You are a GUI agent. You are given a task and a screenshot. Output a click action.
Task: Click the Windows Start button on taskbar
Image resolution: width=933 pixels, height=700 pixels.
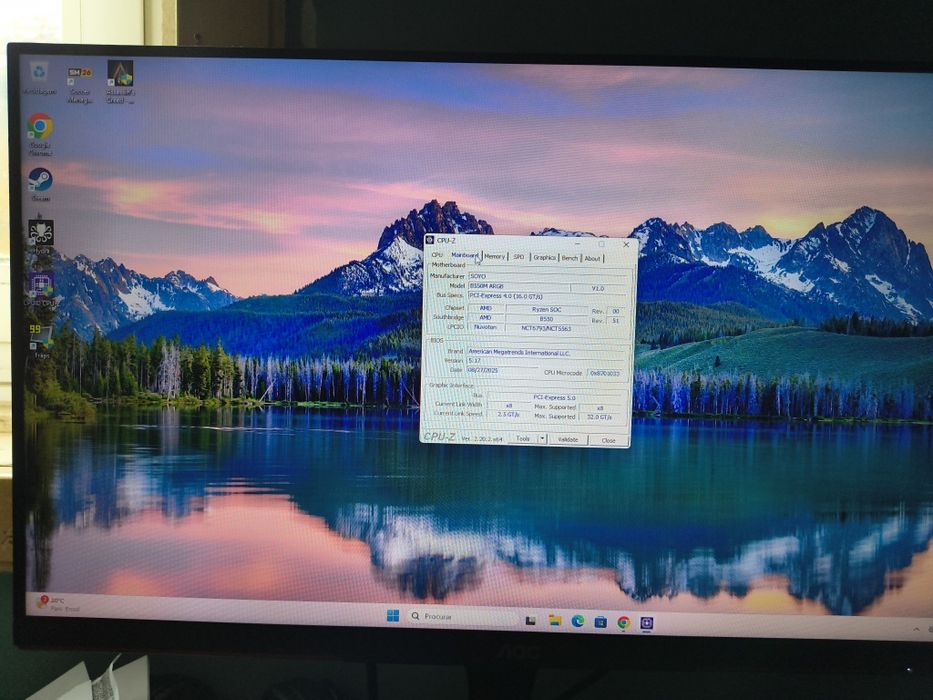(x=393, y=615)
